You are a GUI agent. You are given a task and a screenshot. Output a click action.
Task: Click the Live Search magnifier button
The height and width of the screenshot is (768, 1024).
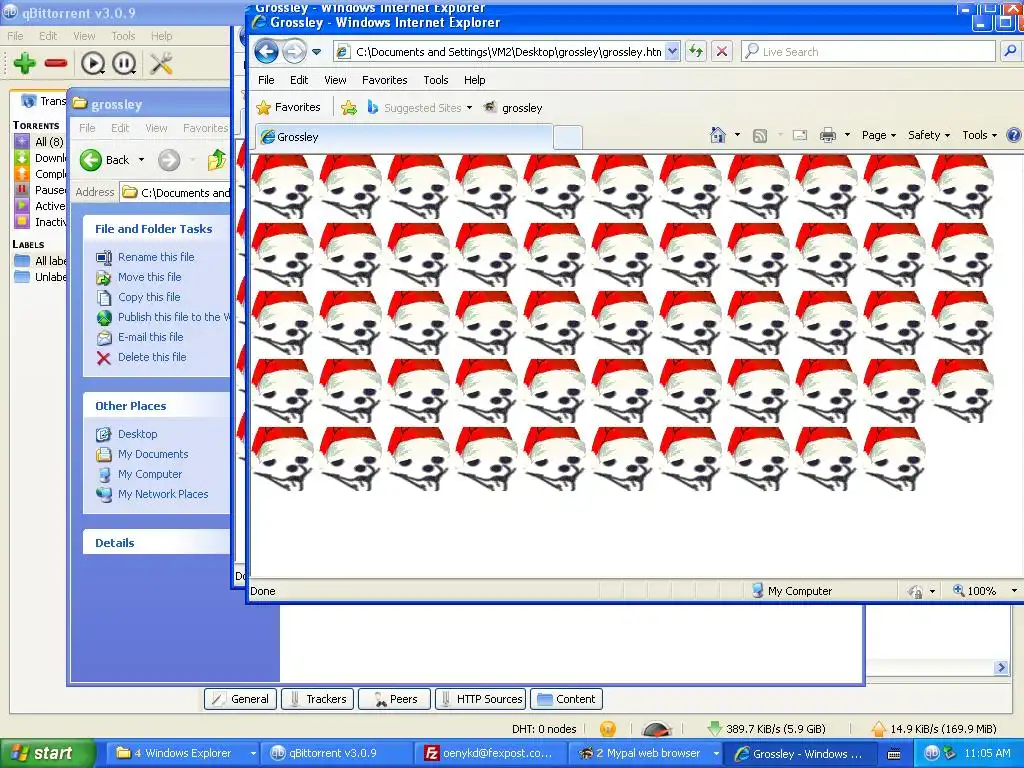[x=1010, y=52]
